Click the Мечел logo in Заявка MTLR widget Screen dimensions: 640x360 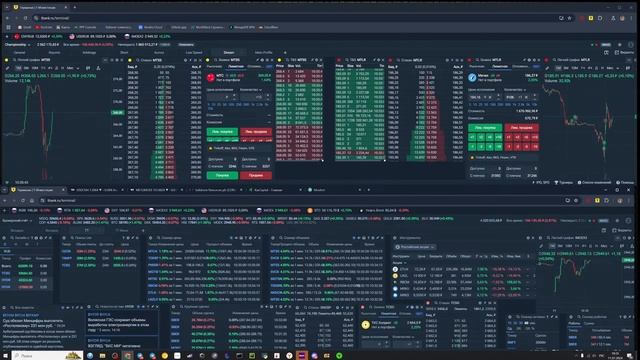pos(472,78)
